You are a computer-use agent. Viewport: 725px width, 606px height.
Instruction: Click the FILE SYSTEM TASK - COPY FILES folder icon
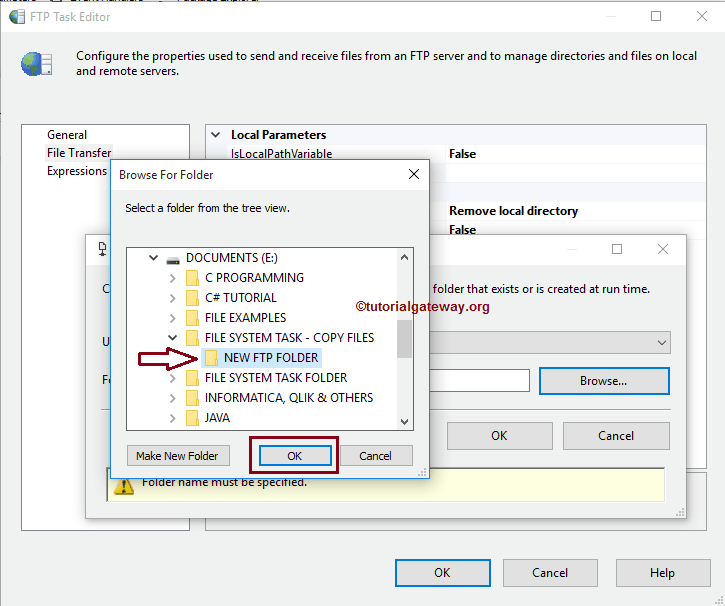(x=192, y=338)
